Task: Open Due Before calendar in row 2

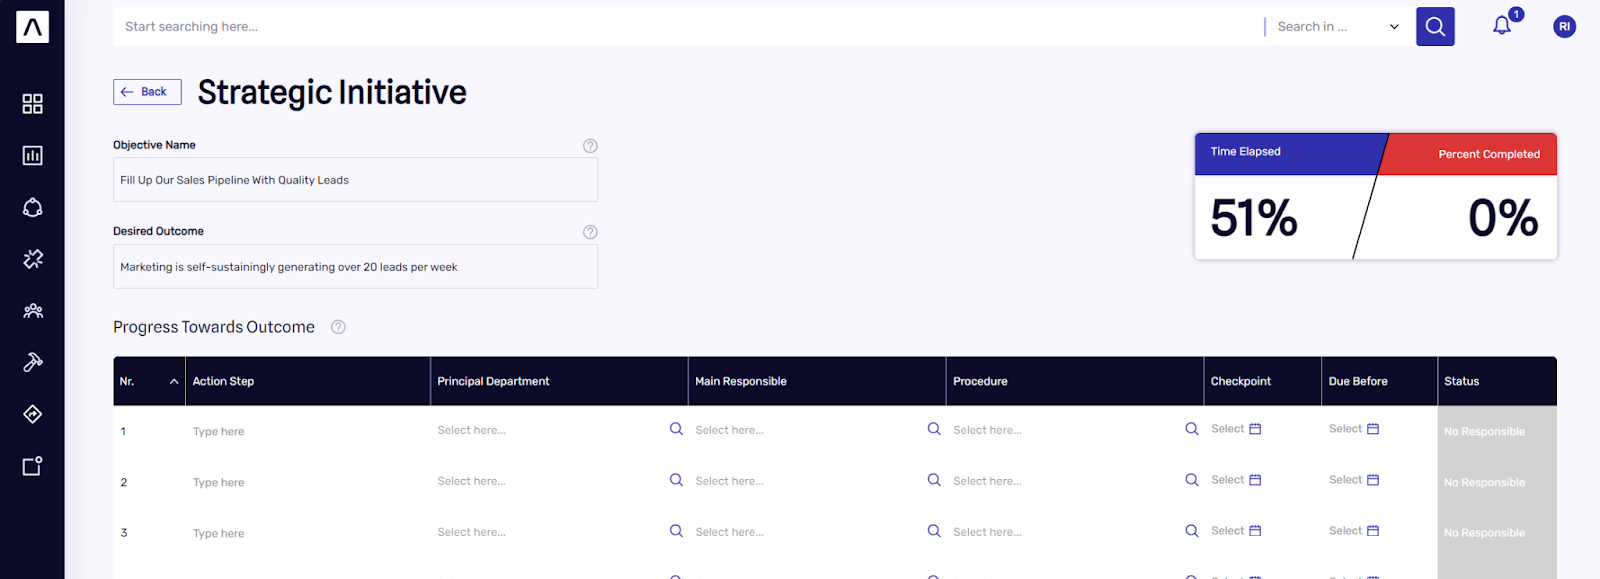Action: pyautogui.click(x=1373, y=480)
